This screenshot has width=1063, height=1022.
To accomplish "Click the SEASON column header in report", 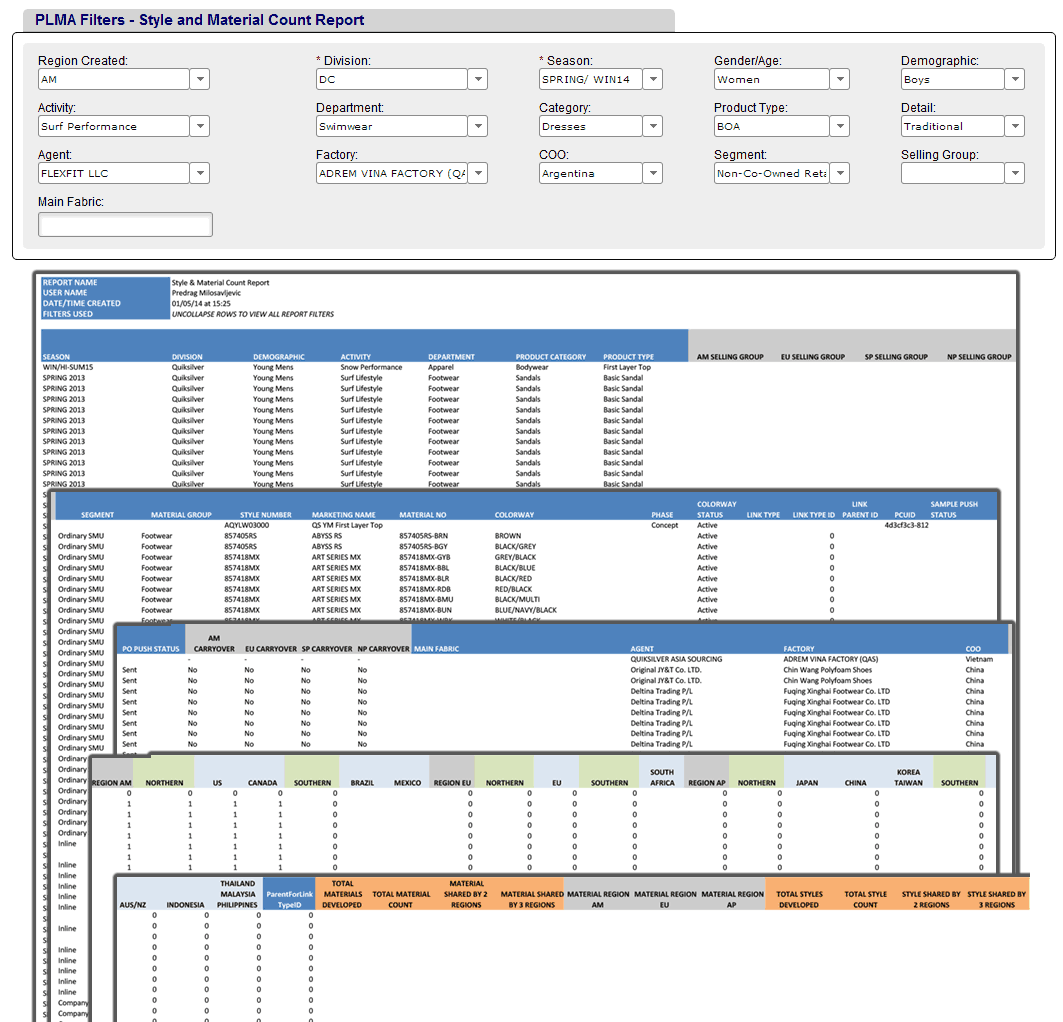I will [x=56, y=357].
